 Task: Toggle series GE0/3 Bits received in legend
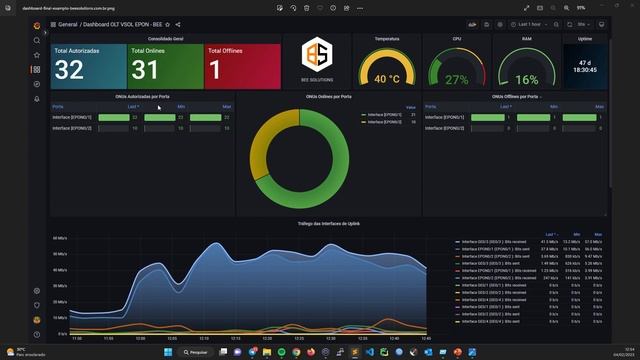click(494, 242)
